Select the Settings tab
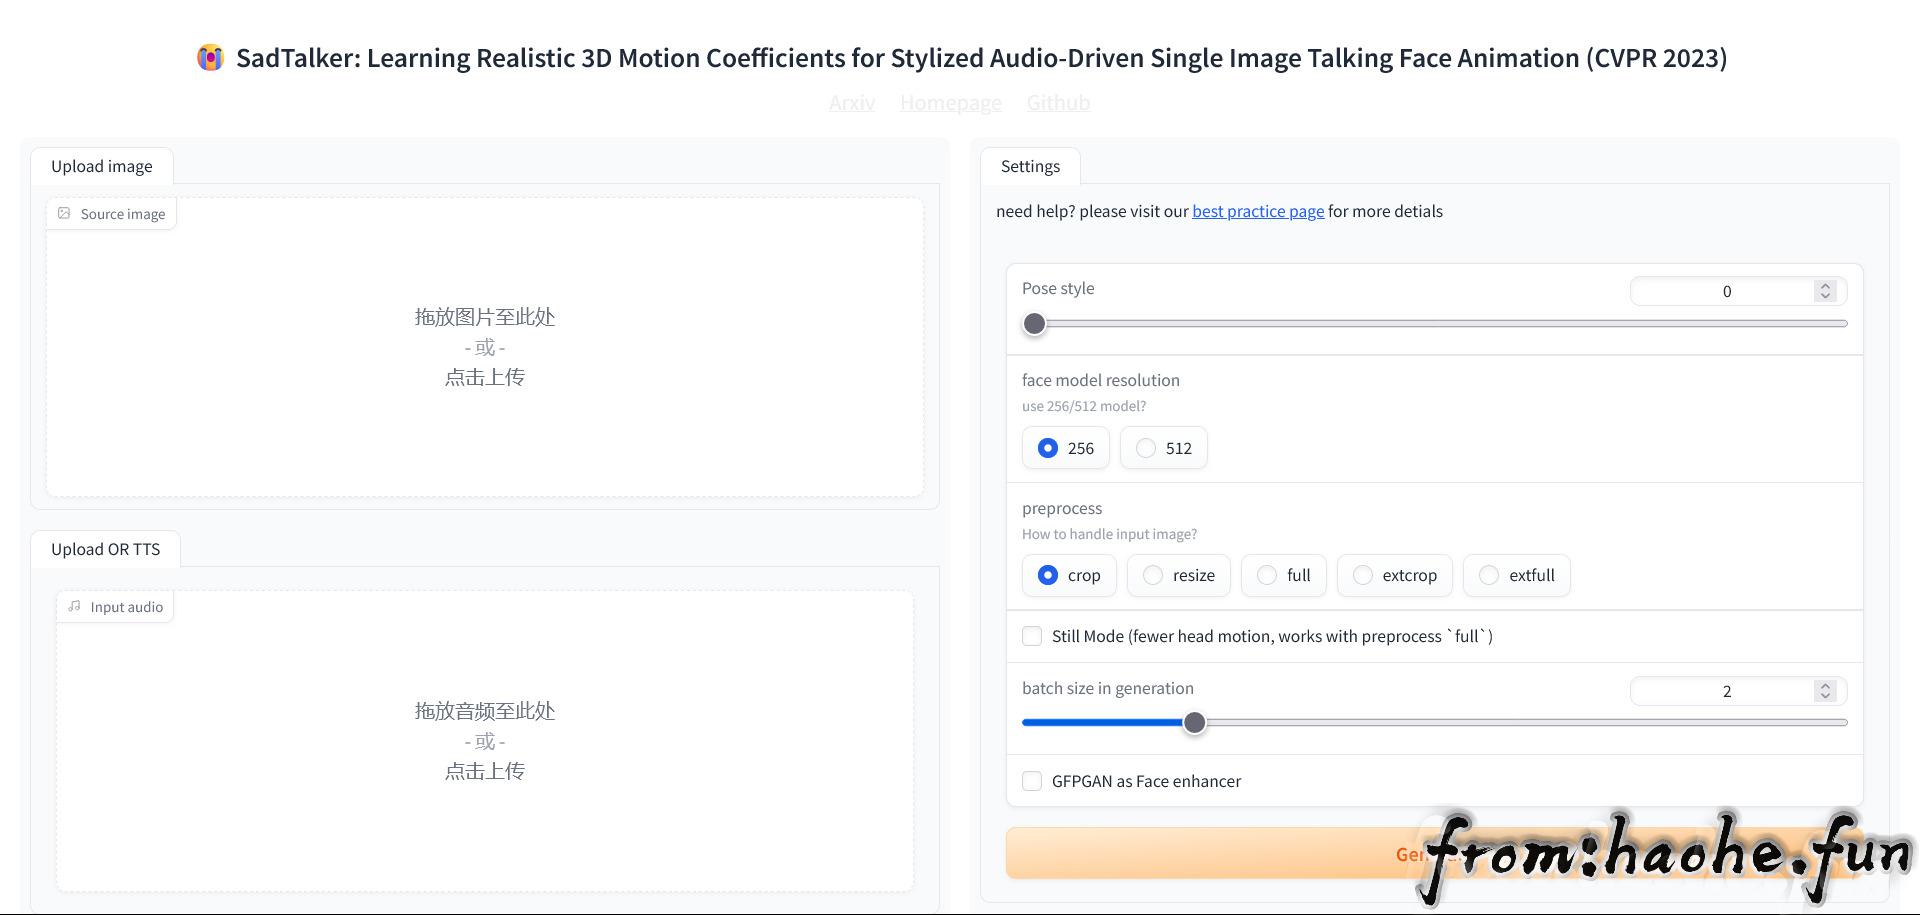This screenshot has height=915, width=1920. pyautogui.click(x=1030, y=166)
